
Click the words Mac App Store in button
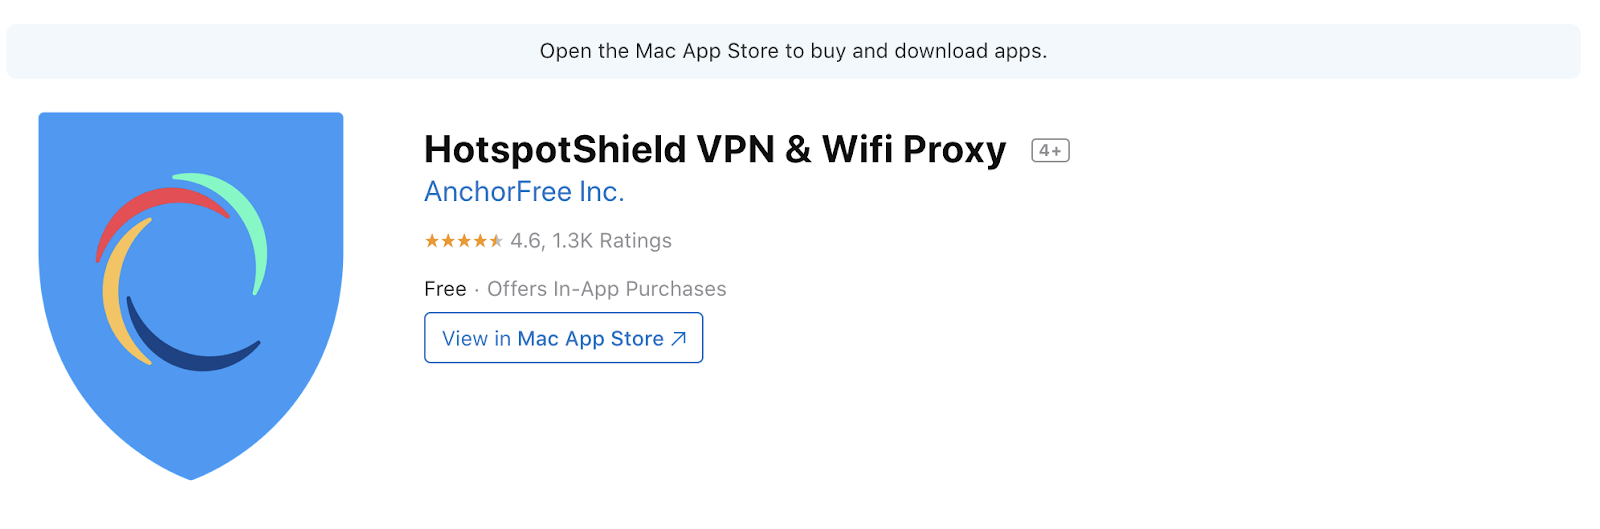click(590, 339)
